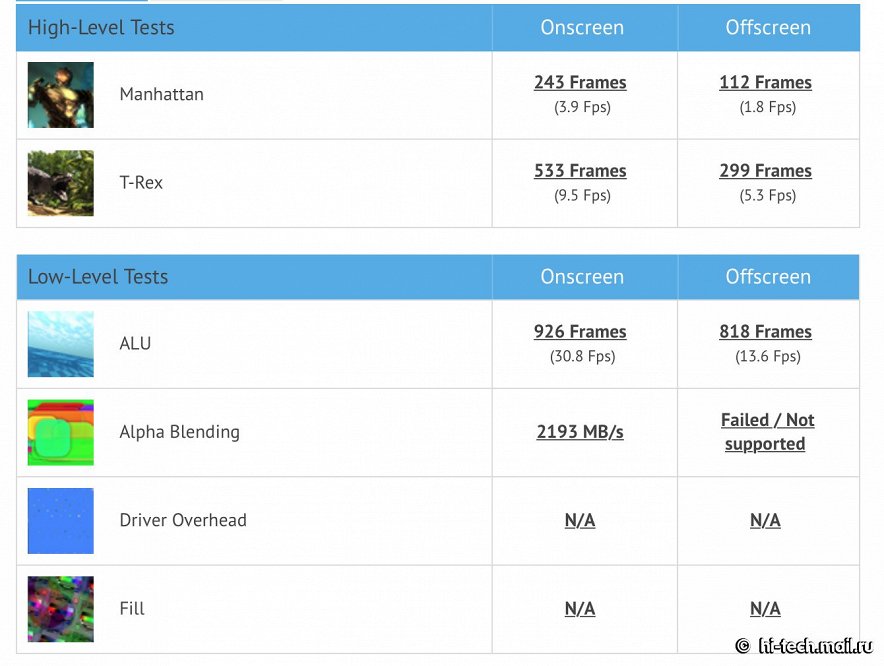Screen dimensions: 884x666
Task: Open the Manhattan test thumbnail
Action: point(61,95)
